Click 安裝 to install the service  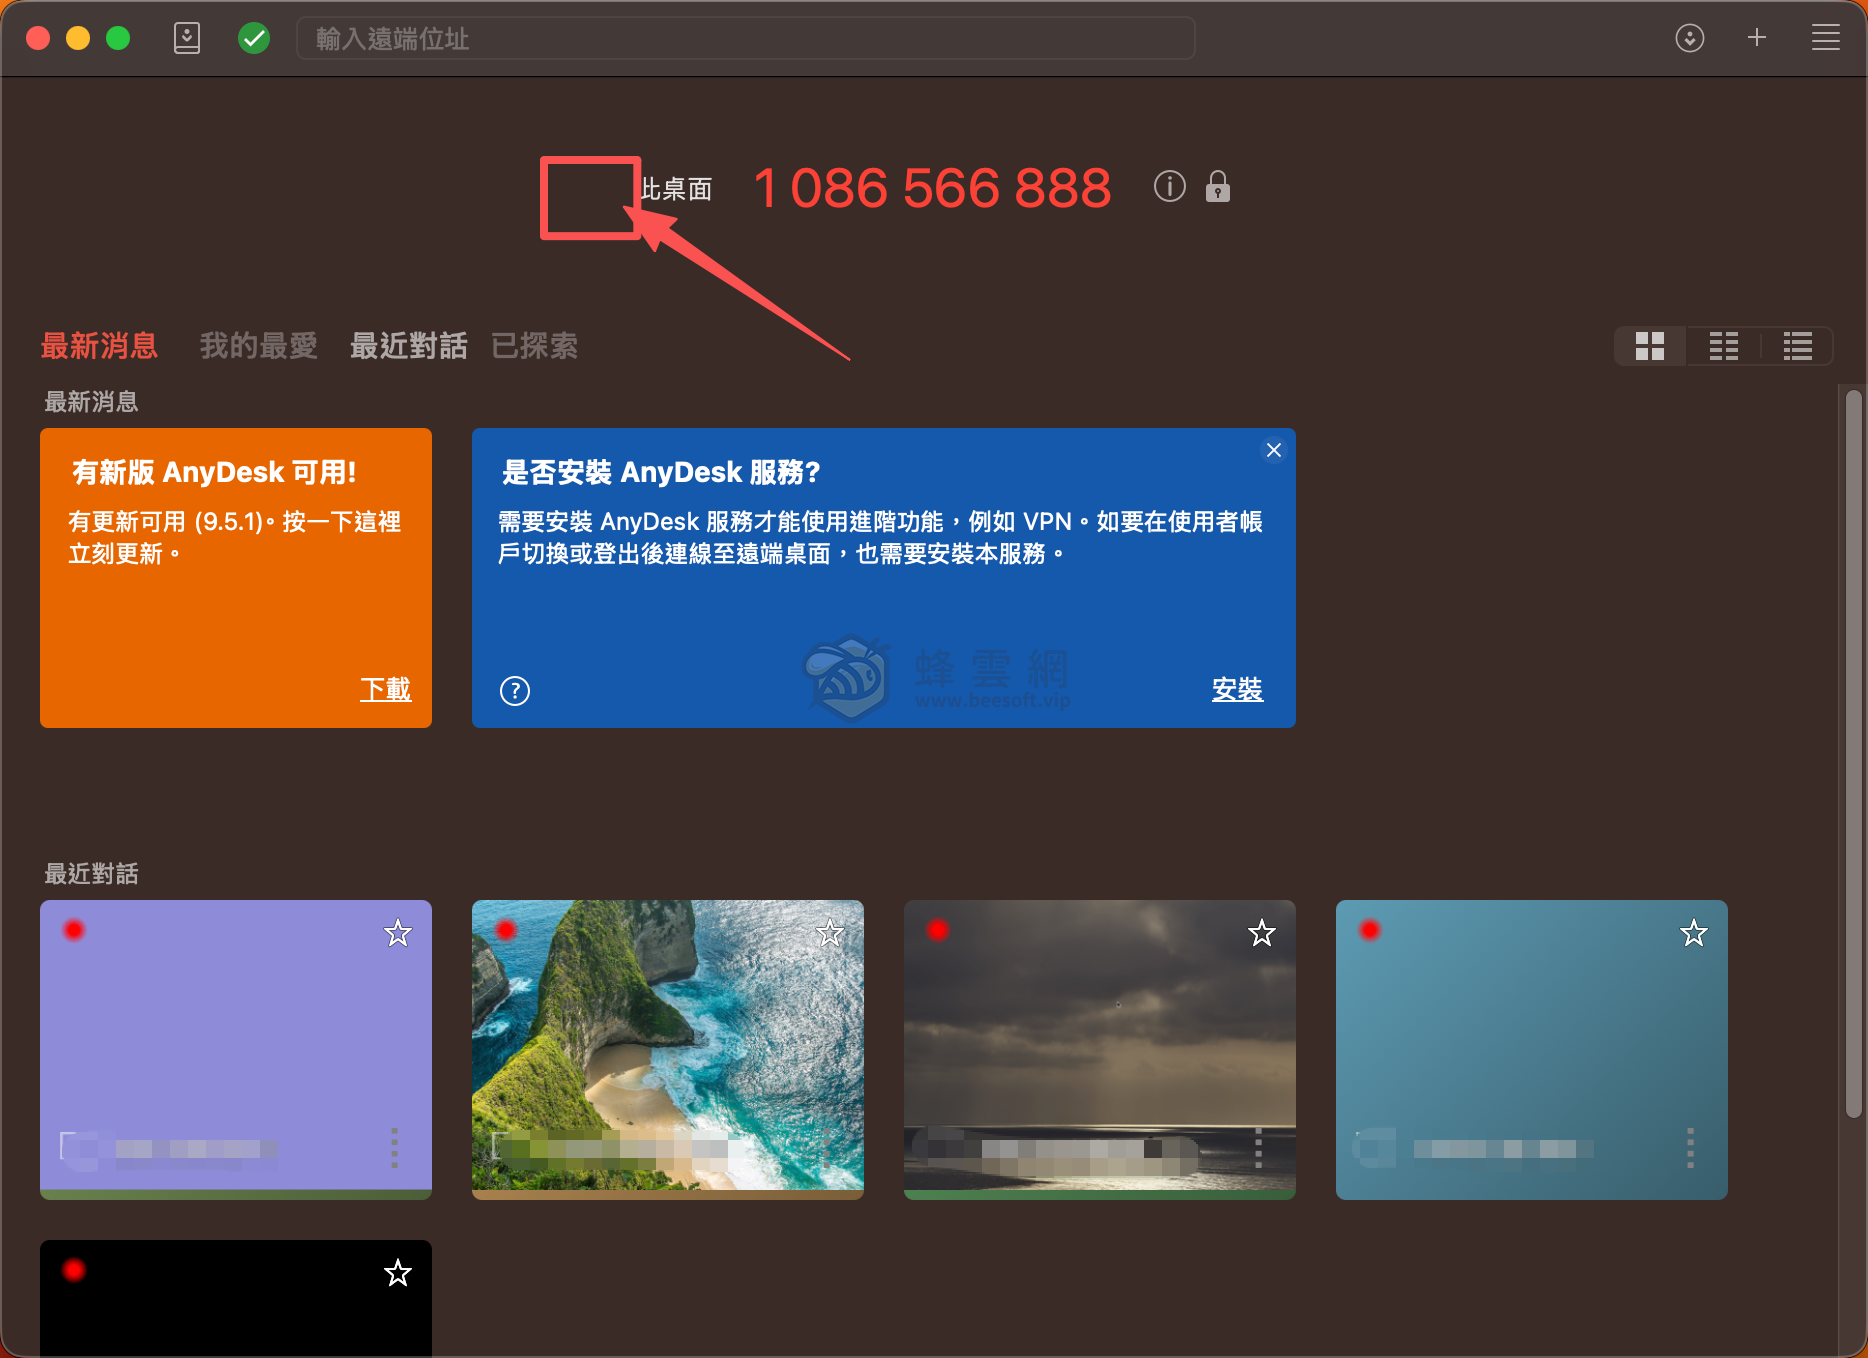point(1237,689)
